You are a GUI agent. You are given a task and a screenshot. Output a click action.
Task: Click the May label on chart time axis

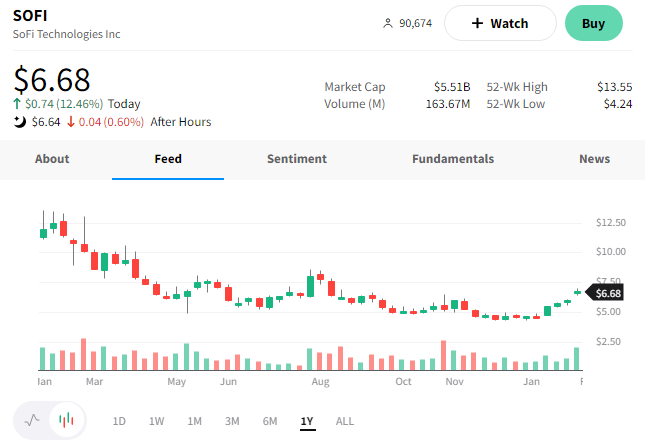(x=176, y=382)
